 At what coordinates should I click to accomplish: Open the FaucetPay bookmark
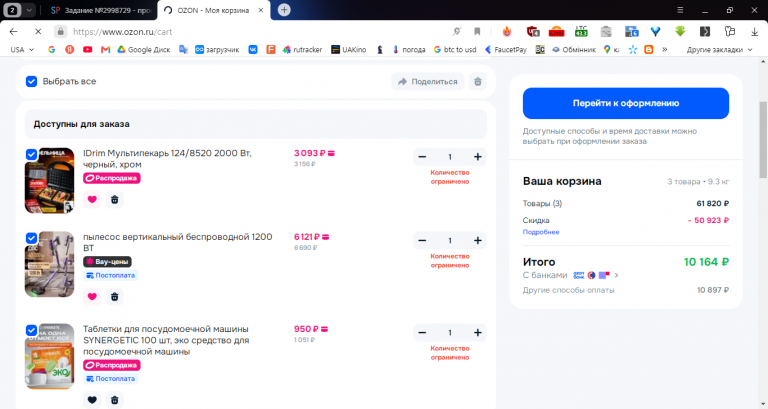pyautogui.click(x=506, y=49)
